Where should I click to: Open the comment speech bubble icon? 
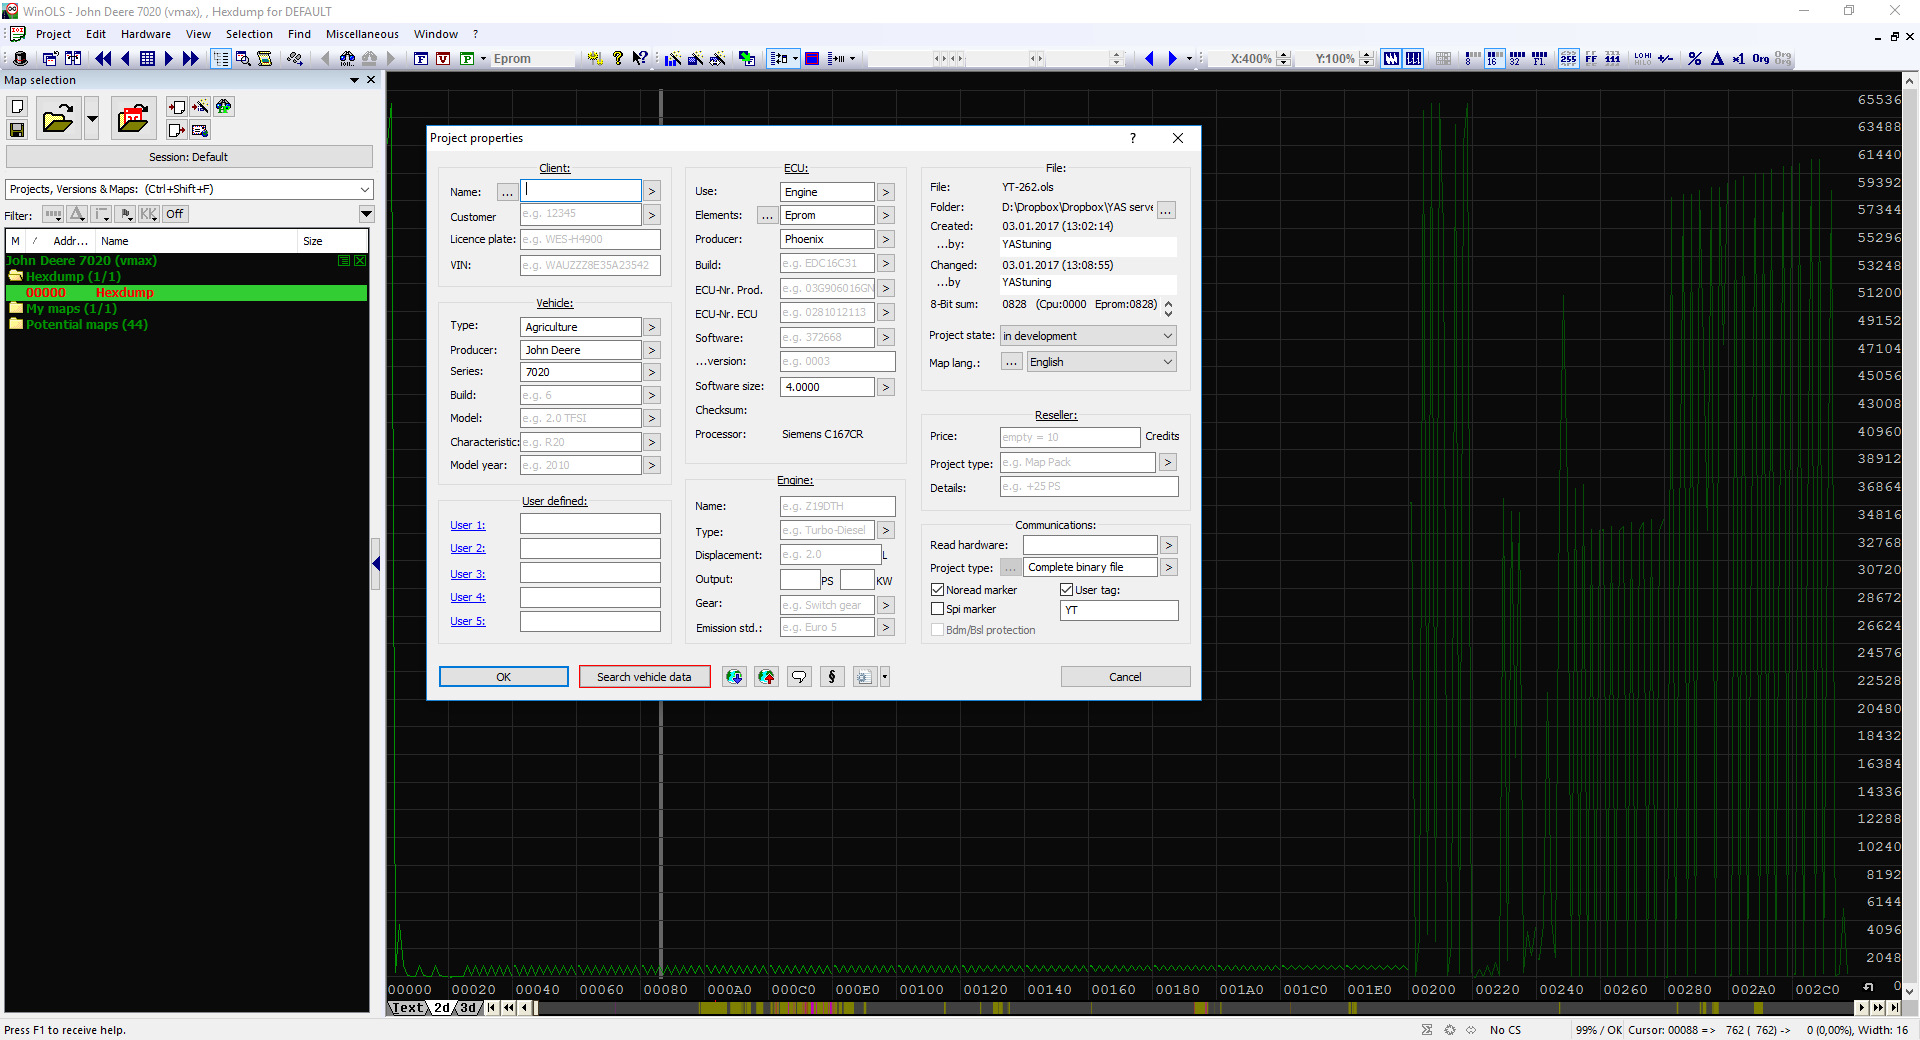[x=799, y=677]
